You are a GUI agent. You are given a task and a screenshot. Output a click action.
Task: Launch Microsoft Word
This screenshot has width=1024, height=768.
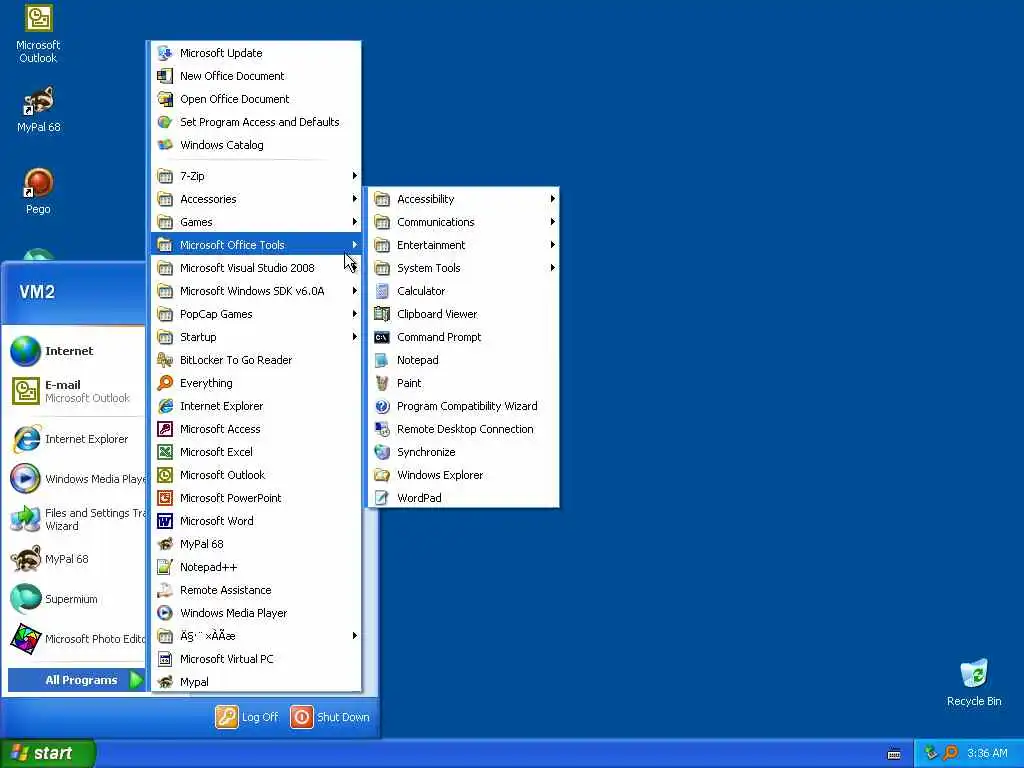256,520
